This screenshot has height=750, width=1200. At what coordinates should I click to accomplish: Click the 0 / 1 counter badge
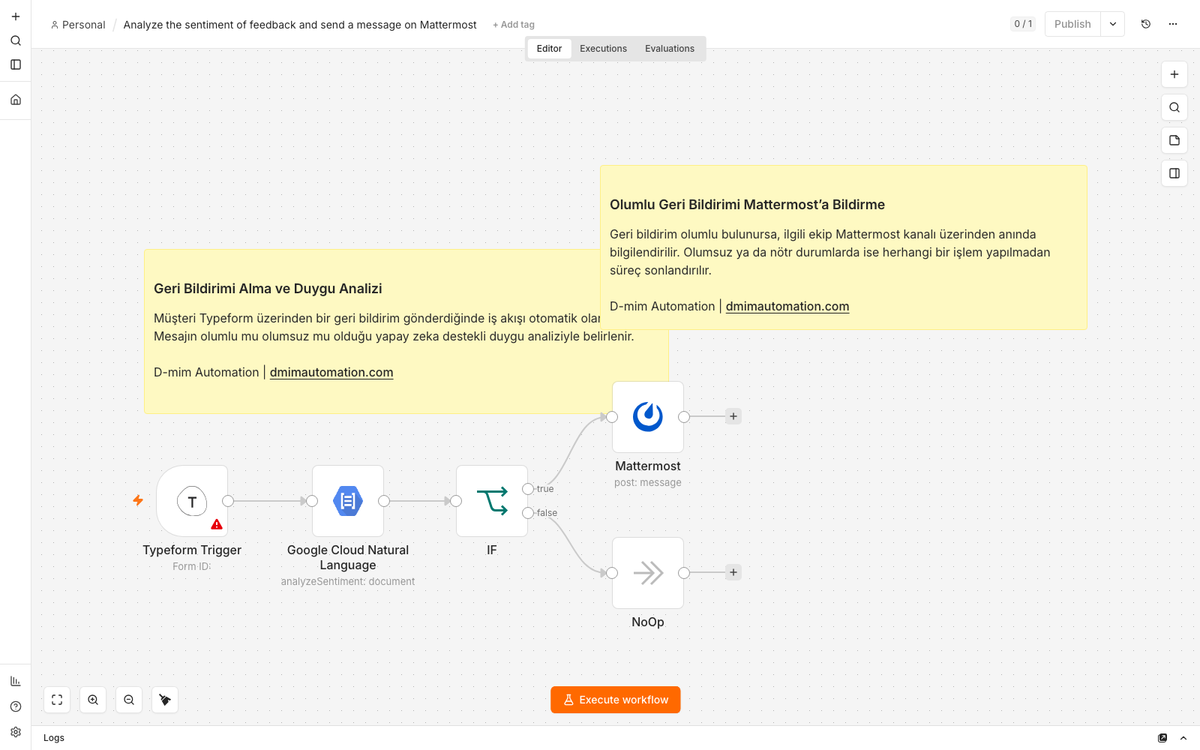1023,24
